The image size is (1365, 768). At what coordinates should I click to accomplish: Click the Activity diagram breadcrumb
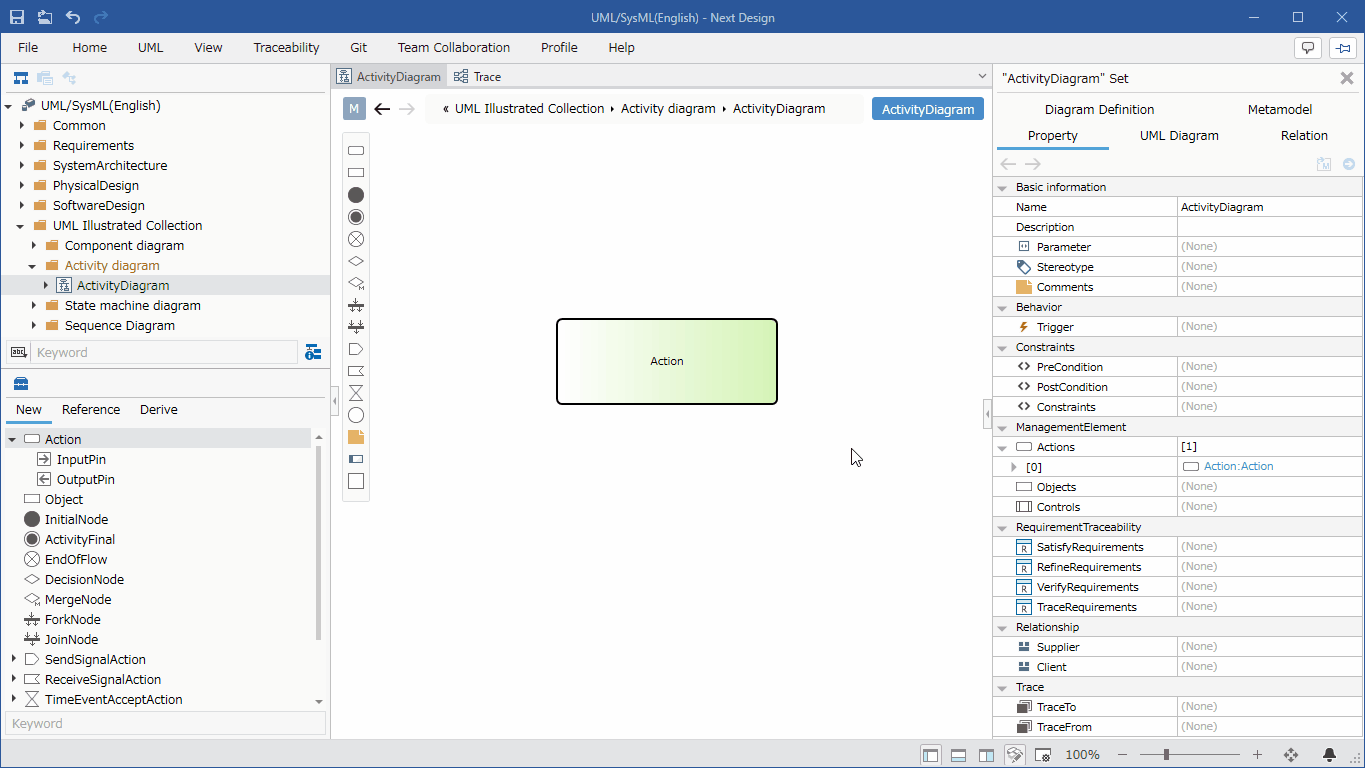[x=668, y=109]
